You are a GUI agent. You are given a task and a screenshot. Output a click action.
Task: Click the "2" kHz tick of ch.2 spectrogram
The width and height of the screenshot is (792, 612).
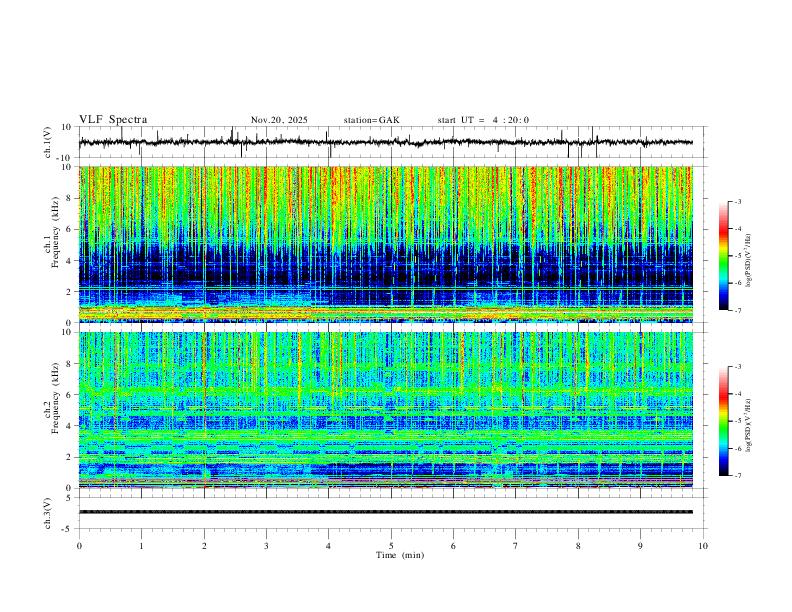[x=70, y=457]
